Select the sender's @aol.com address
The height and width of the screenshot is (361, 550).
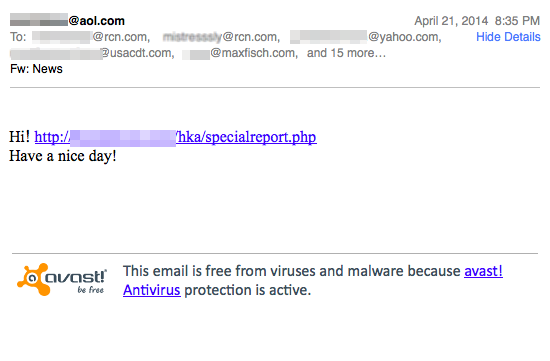tap(67, 21)
